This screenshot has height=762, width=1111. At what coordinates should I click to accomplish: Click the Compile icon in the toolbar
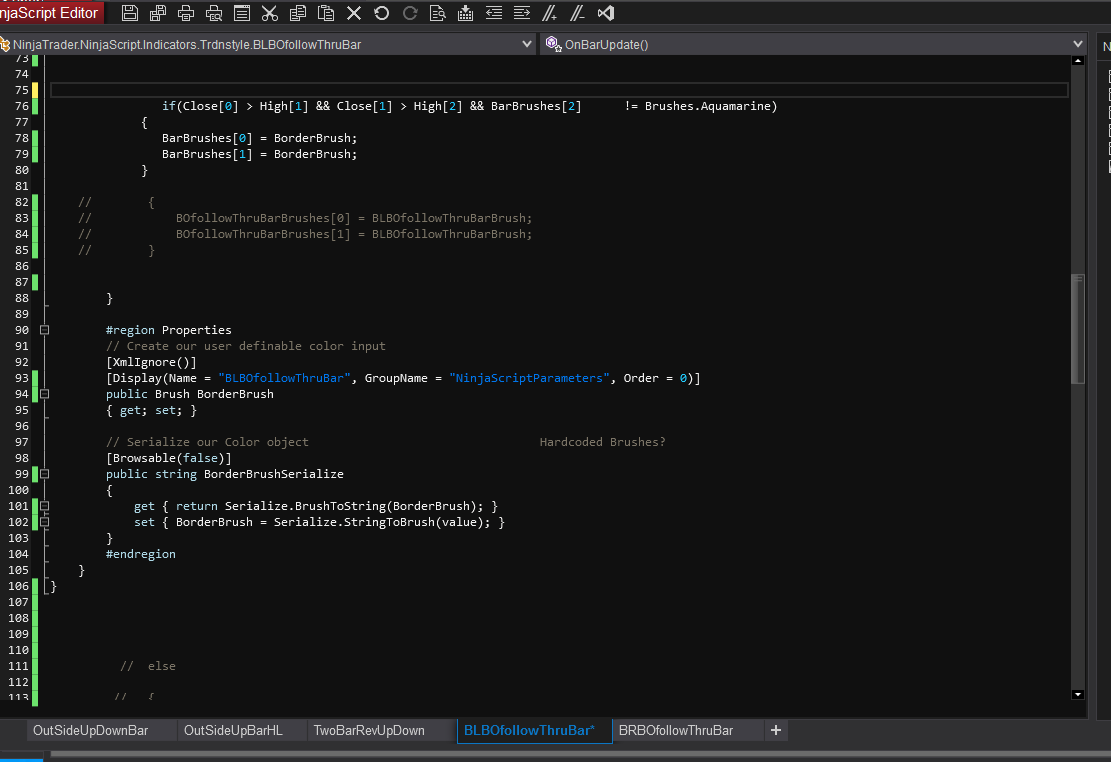[465, 13]
